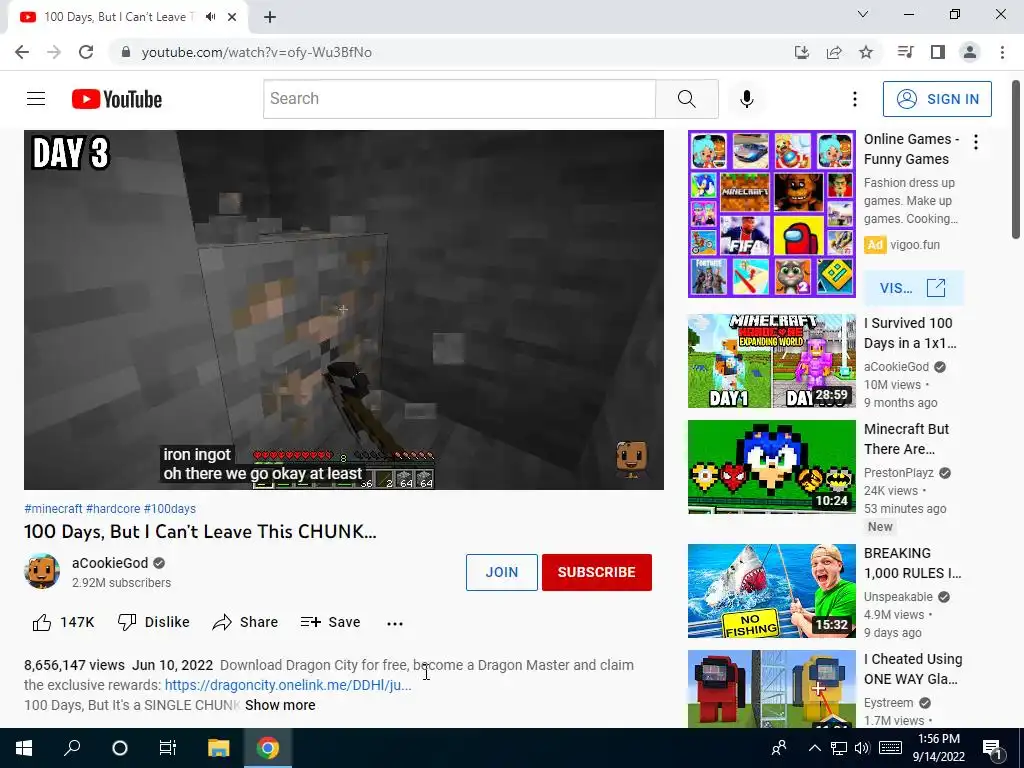Open I Cheated Using ONE WAY video title

pos(913,669)
